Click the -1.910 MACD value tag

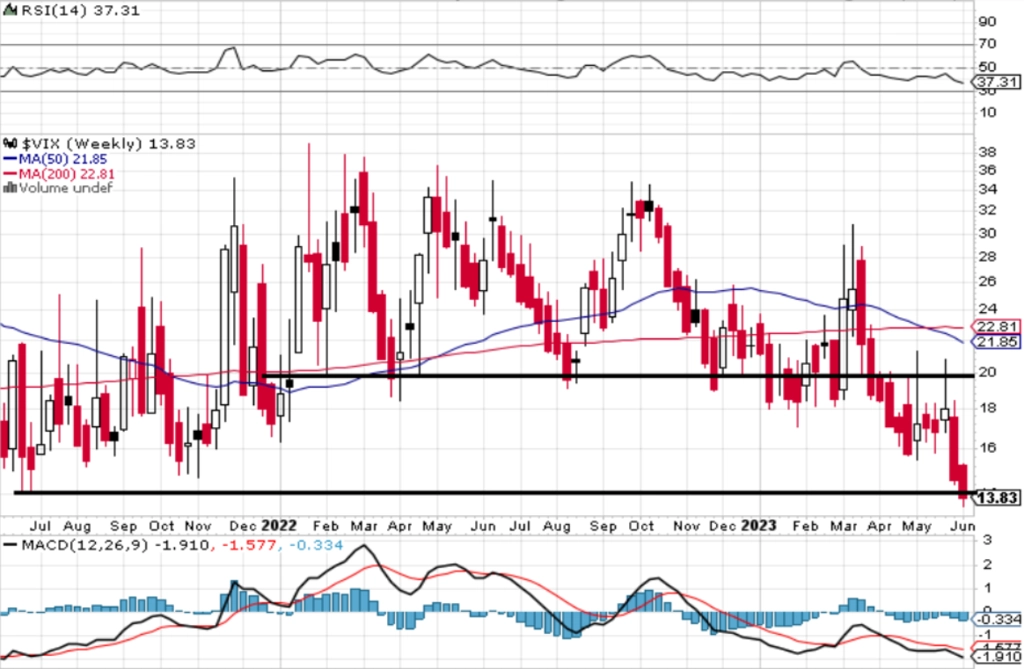click(997, 656)
